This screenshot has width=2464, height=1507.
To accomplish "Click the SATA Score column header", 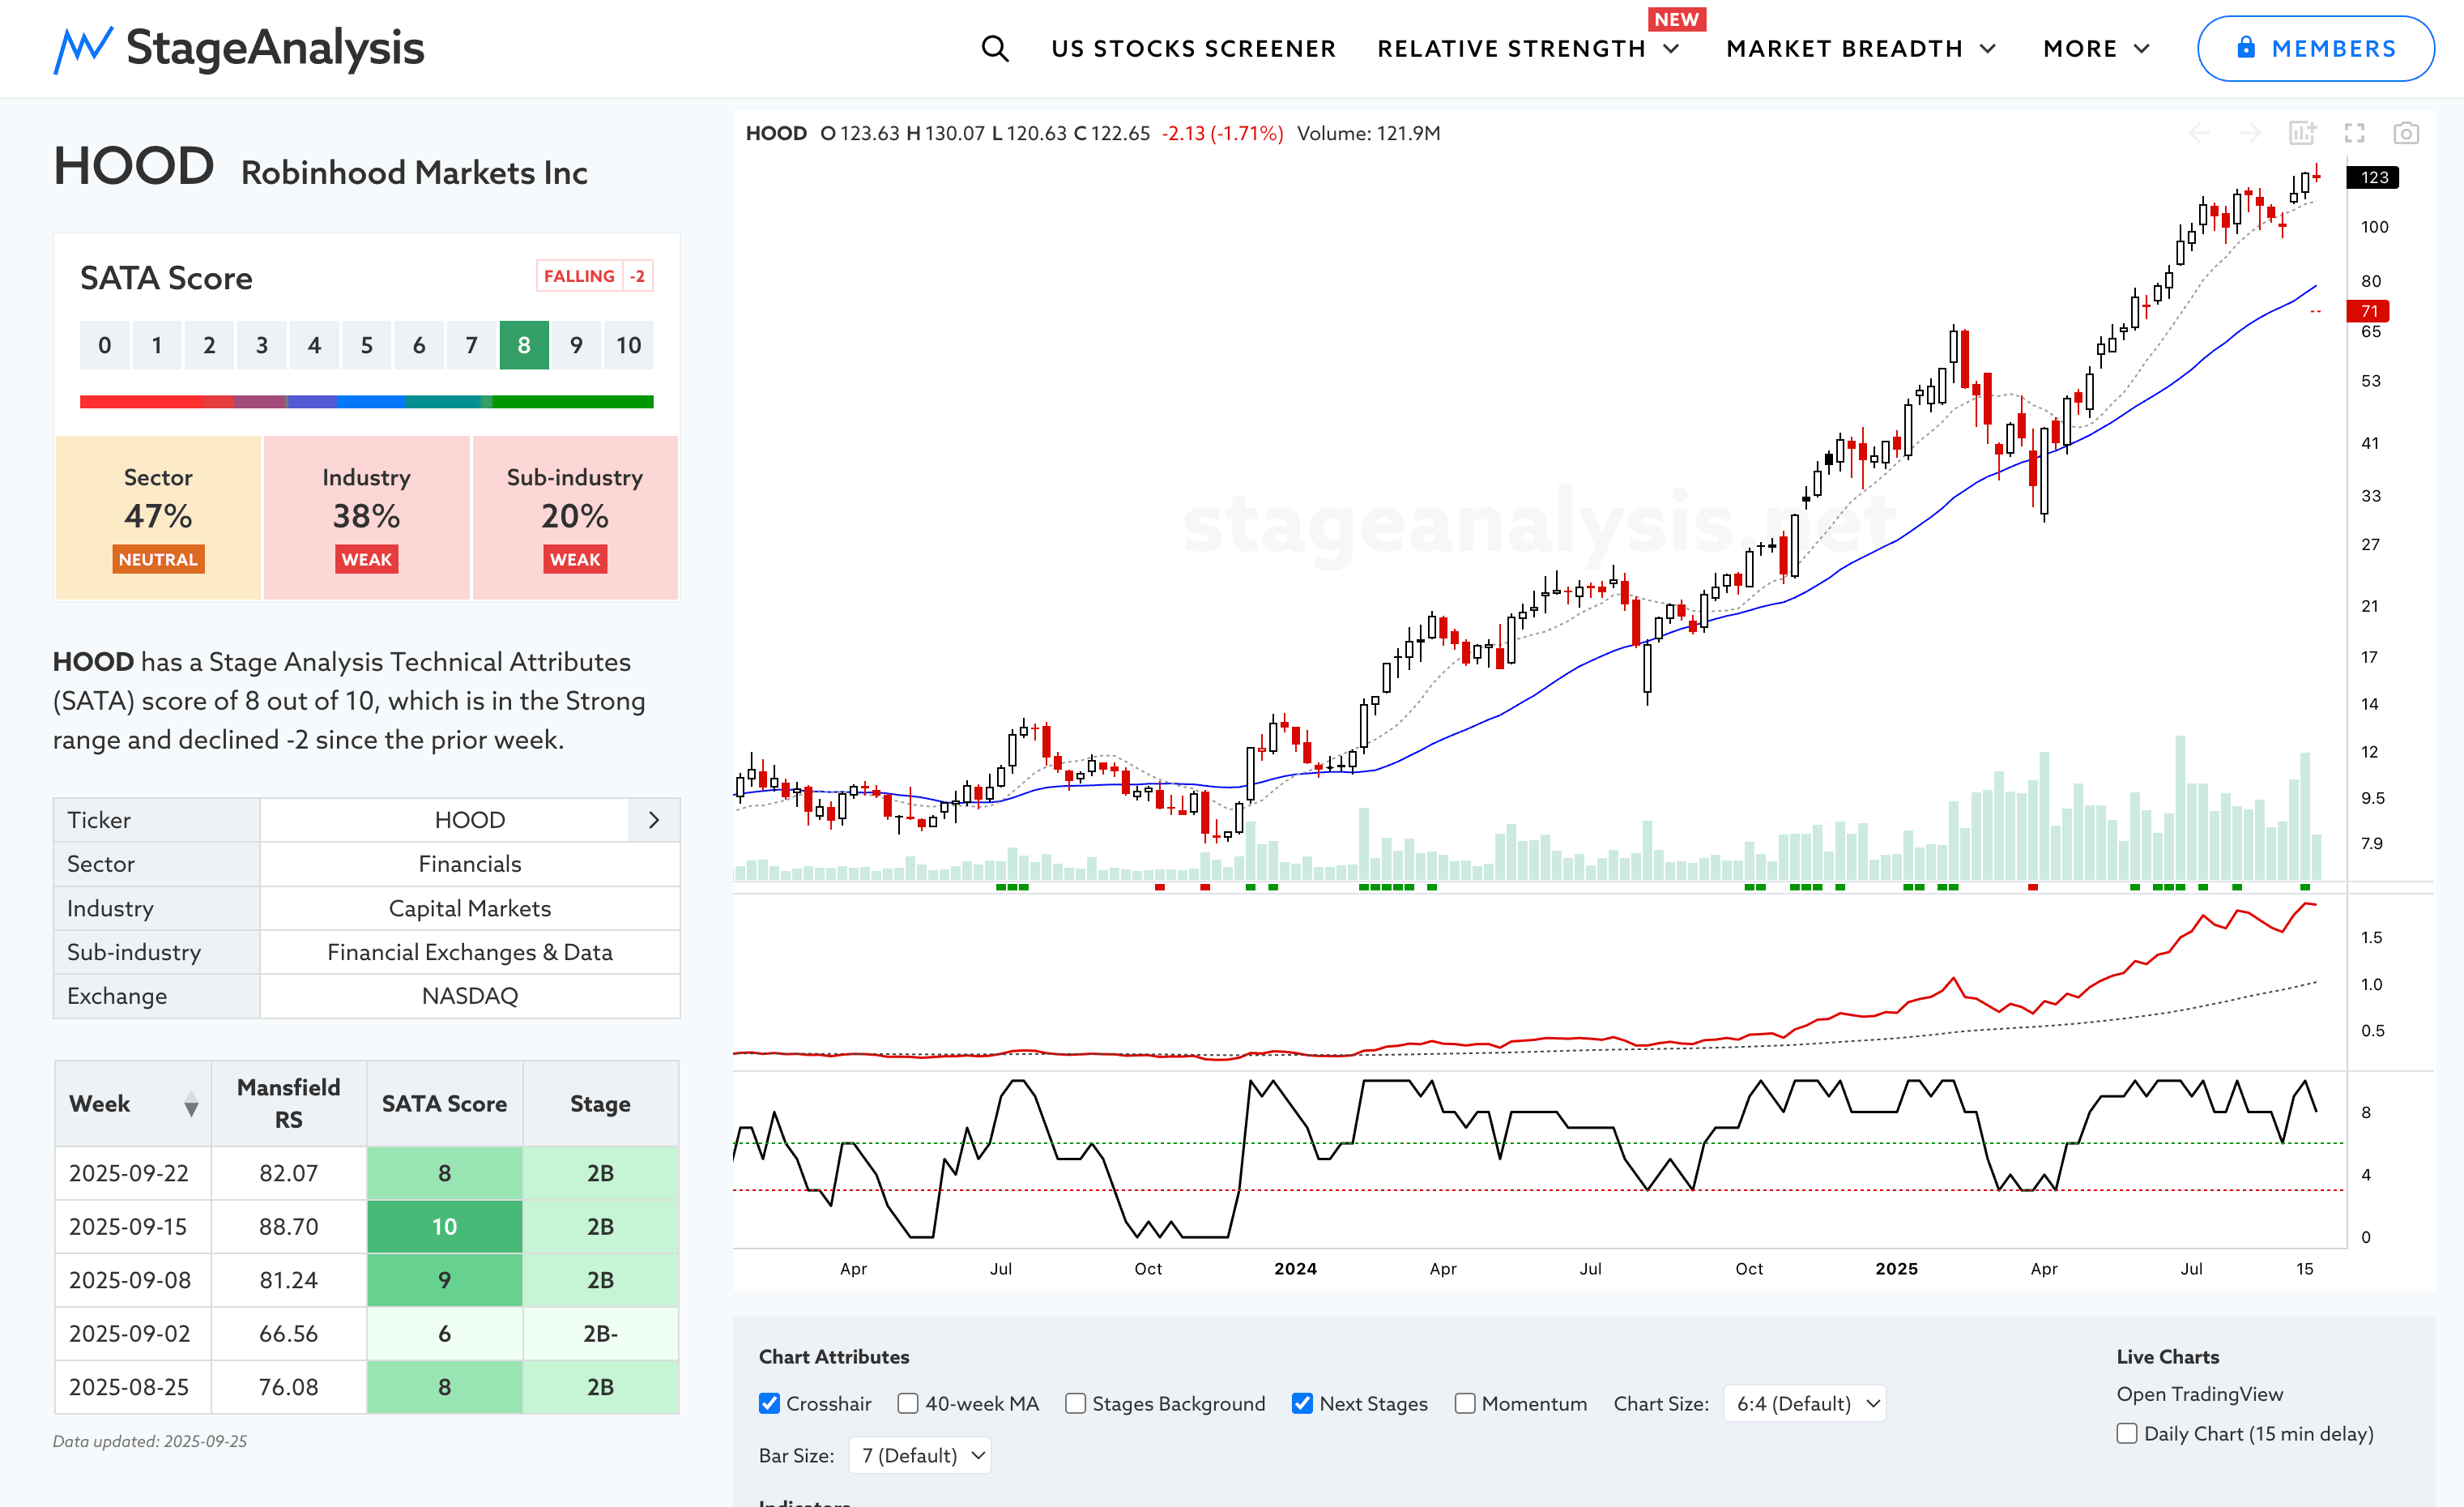I will coord(444,1104).
